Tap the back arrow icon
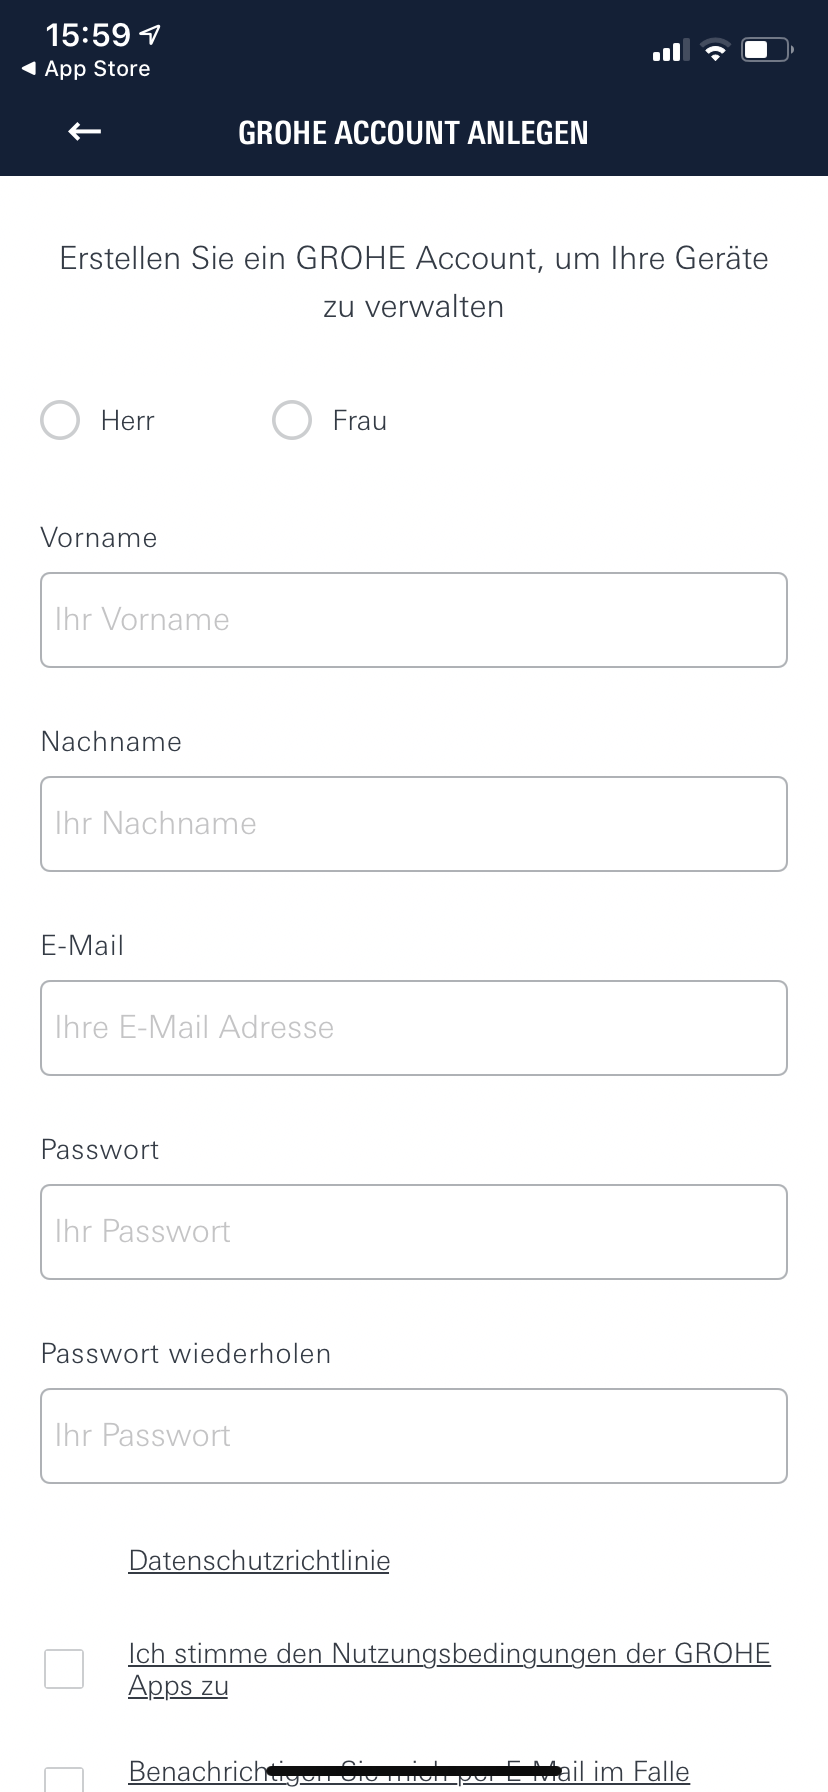This screenshot has width=828, height=1792. 85,132
